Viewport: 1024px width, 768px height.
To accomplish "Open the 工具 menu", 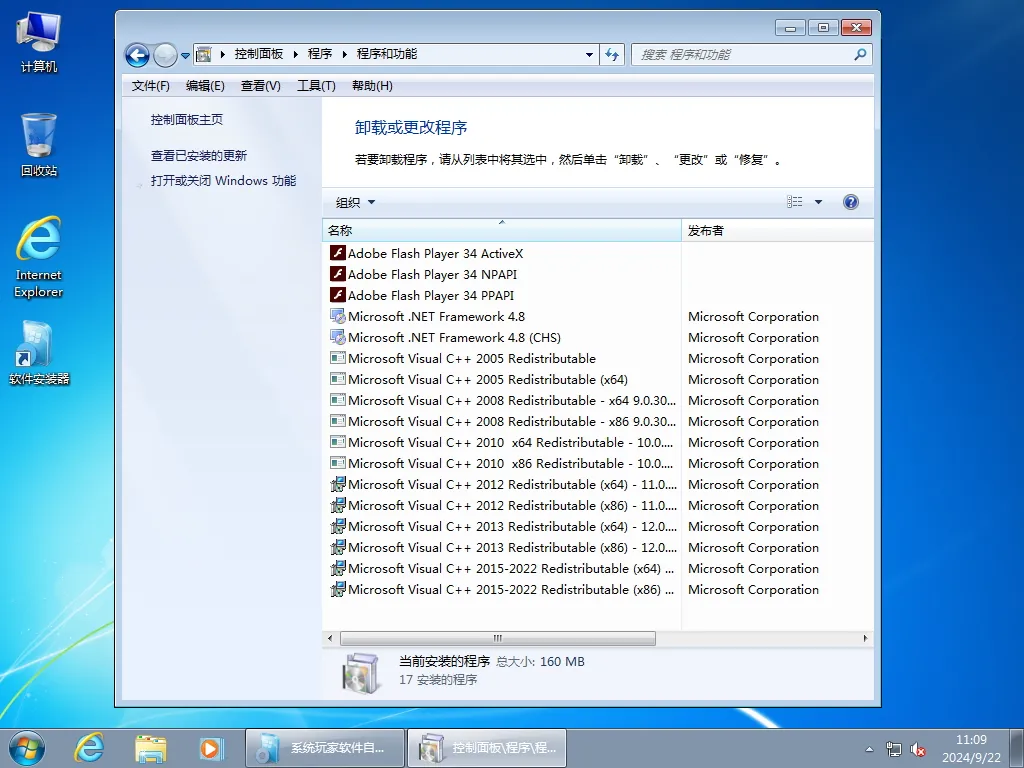I will click(316, 85).
